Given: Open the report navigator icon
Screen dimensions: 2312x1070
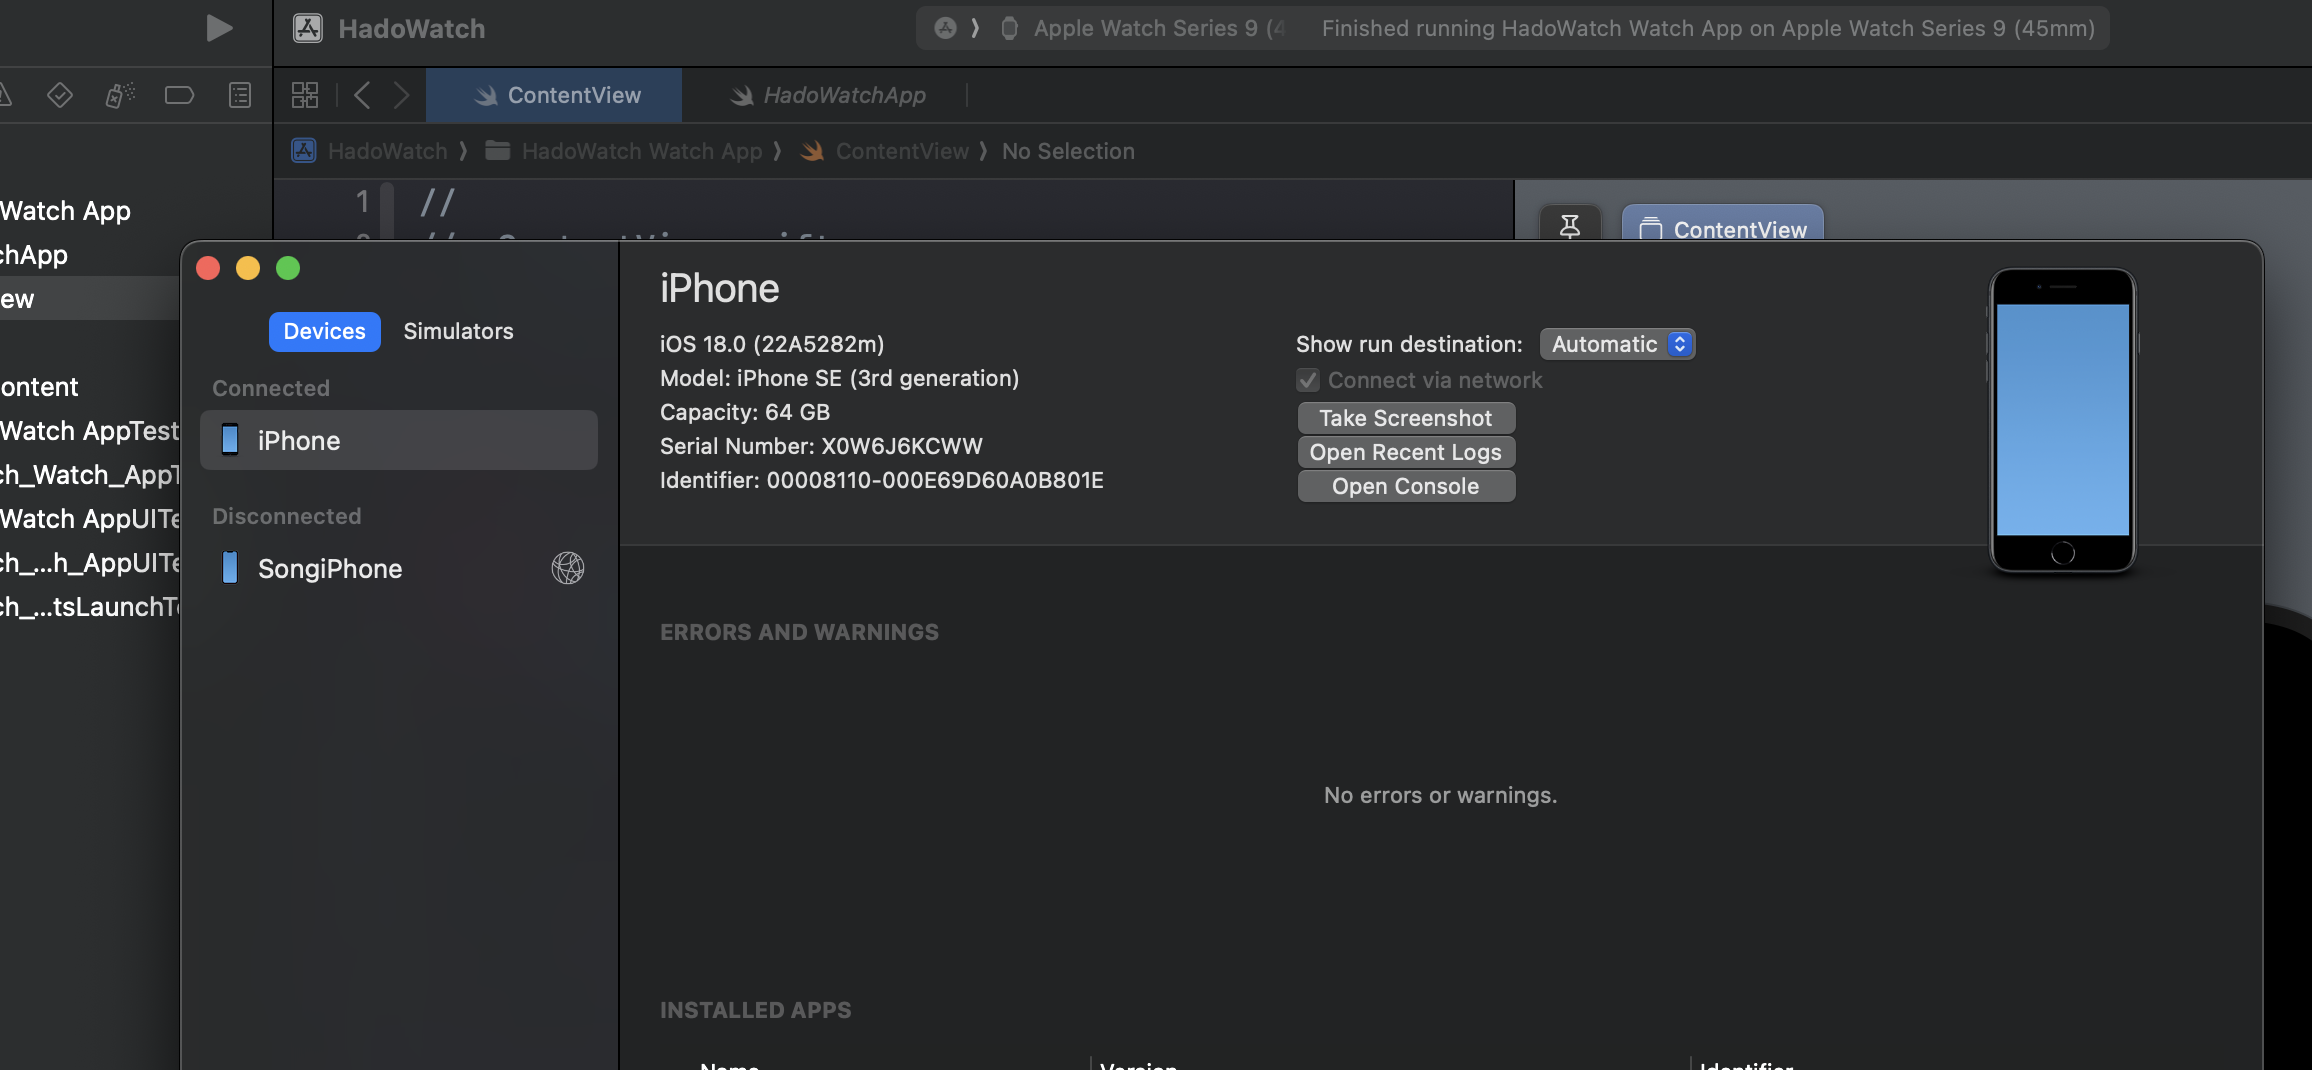Looking at the screenshot, I should click(240, 95).
